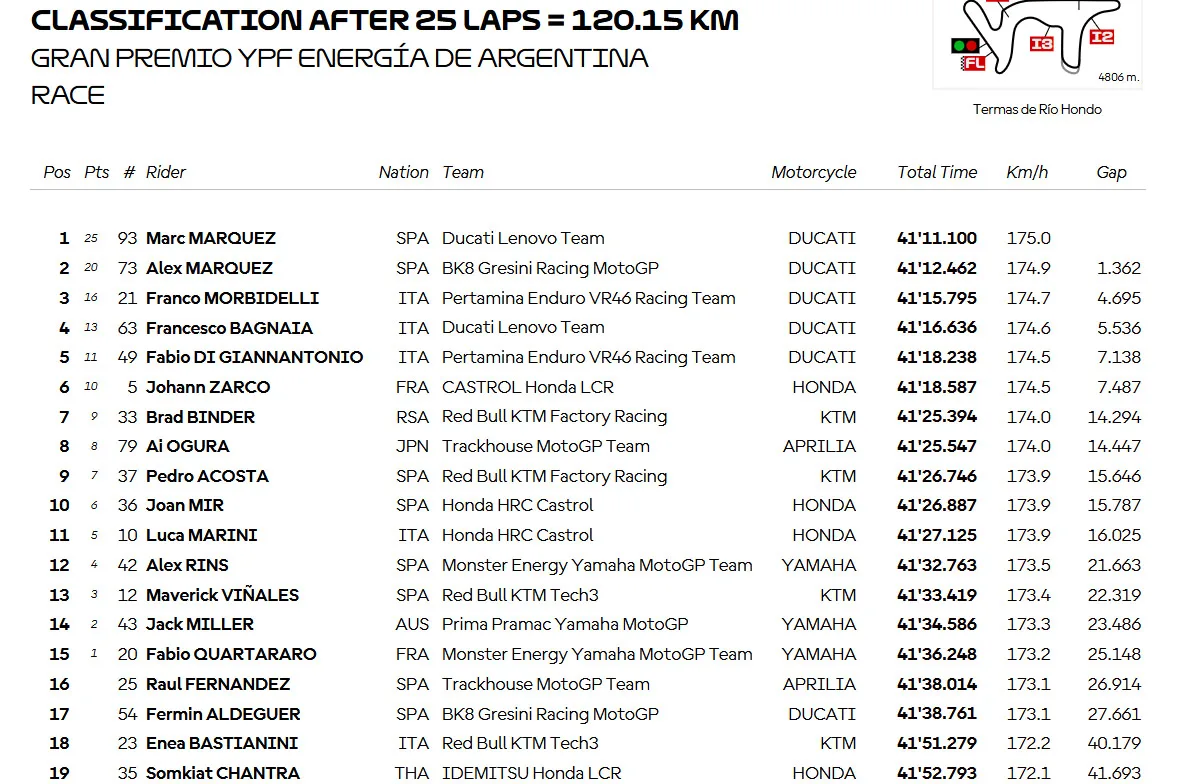
Task: Select Somkiat CHANTRA in last row
Action: [223, 773]
